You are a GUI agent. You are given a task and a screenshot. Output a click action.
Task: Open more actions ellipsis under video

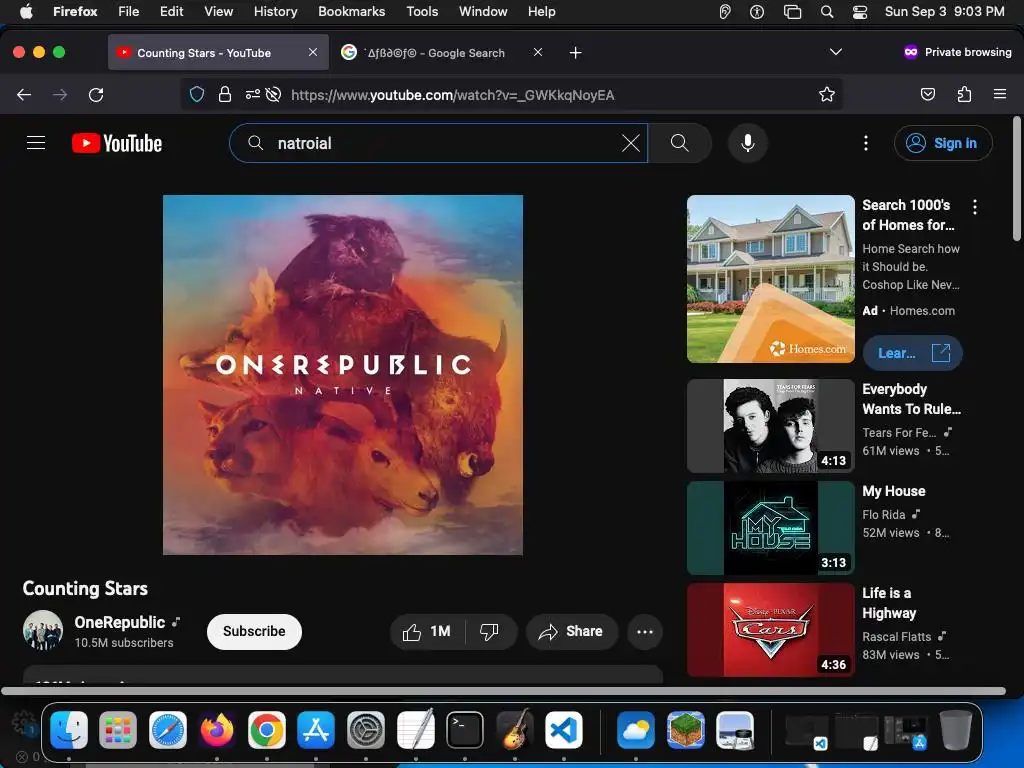tap(645, 632)
